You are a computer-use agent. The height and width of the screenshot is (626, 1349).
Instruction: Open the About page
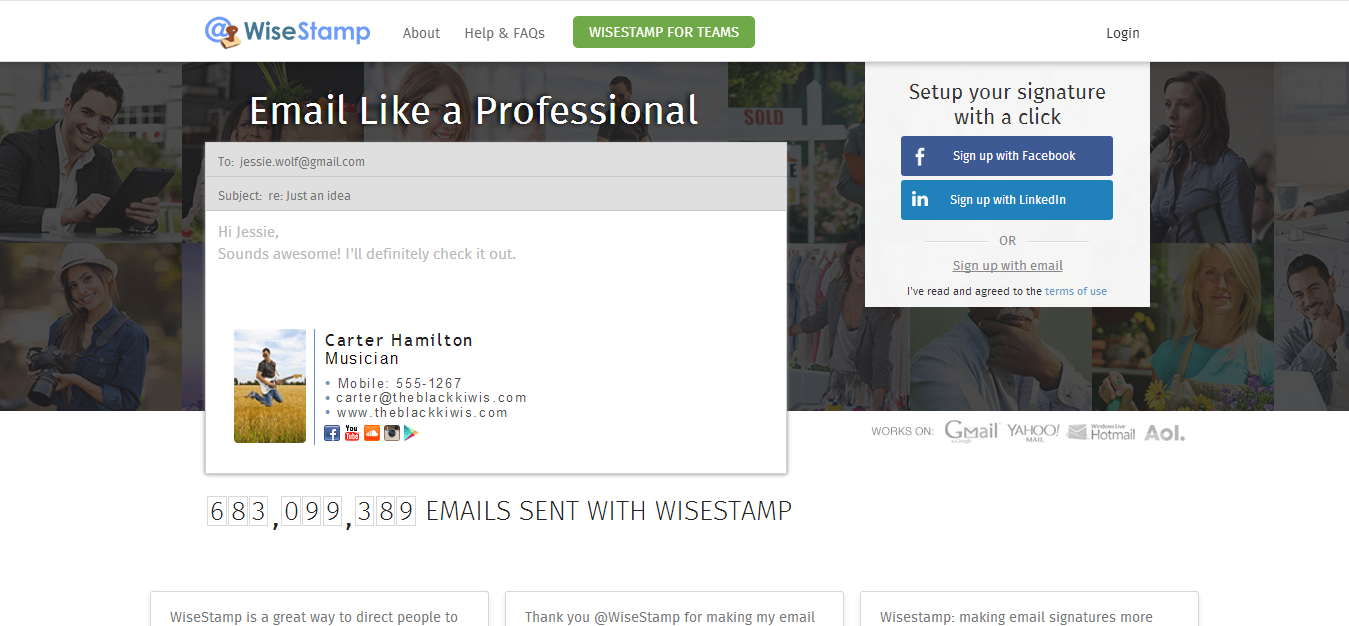pos(421,33)
